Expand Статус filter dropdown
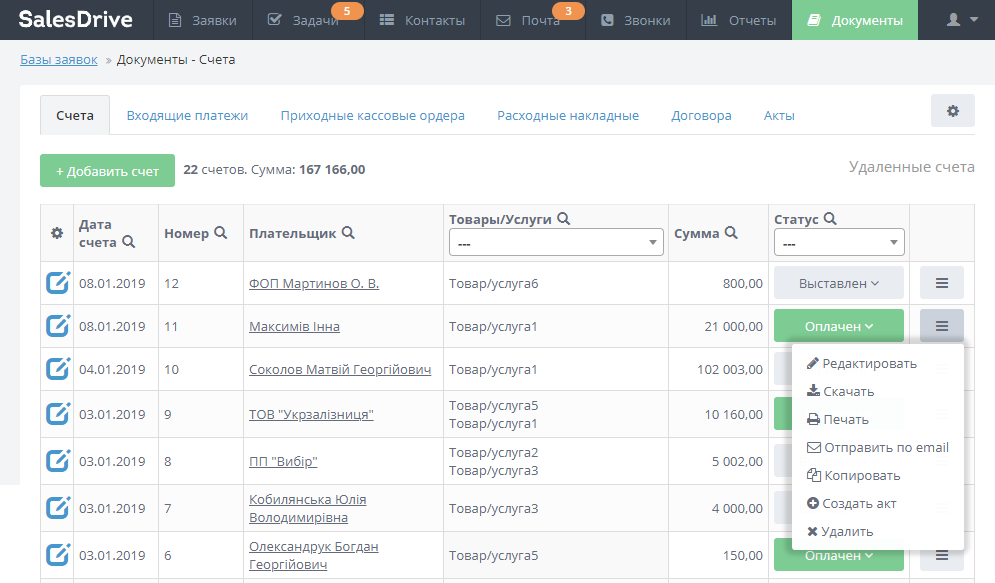The height and width of the screenshot is (583, 995). coord(839,242)
